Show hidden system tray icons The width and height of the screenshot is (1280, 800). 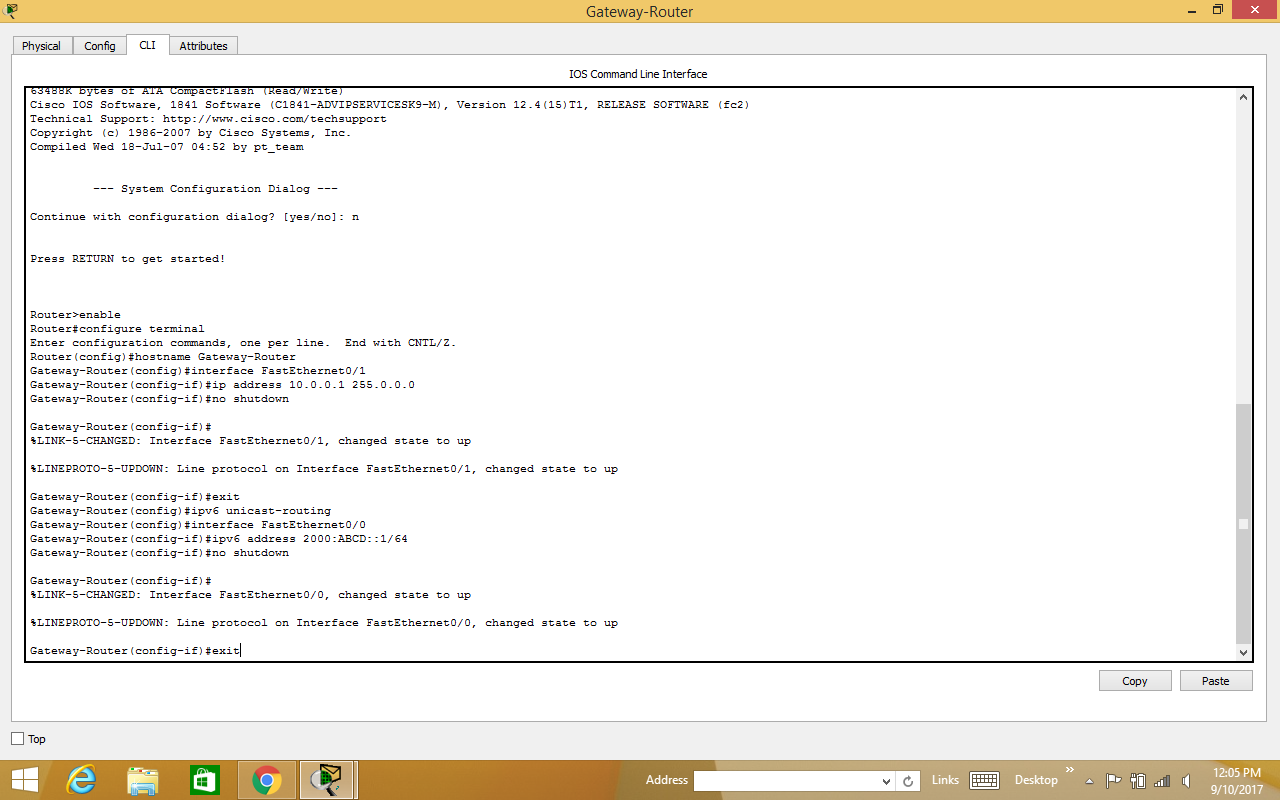1089,781
